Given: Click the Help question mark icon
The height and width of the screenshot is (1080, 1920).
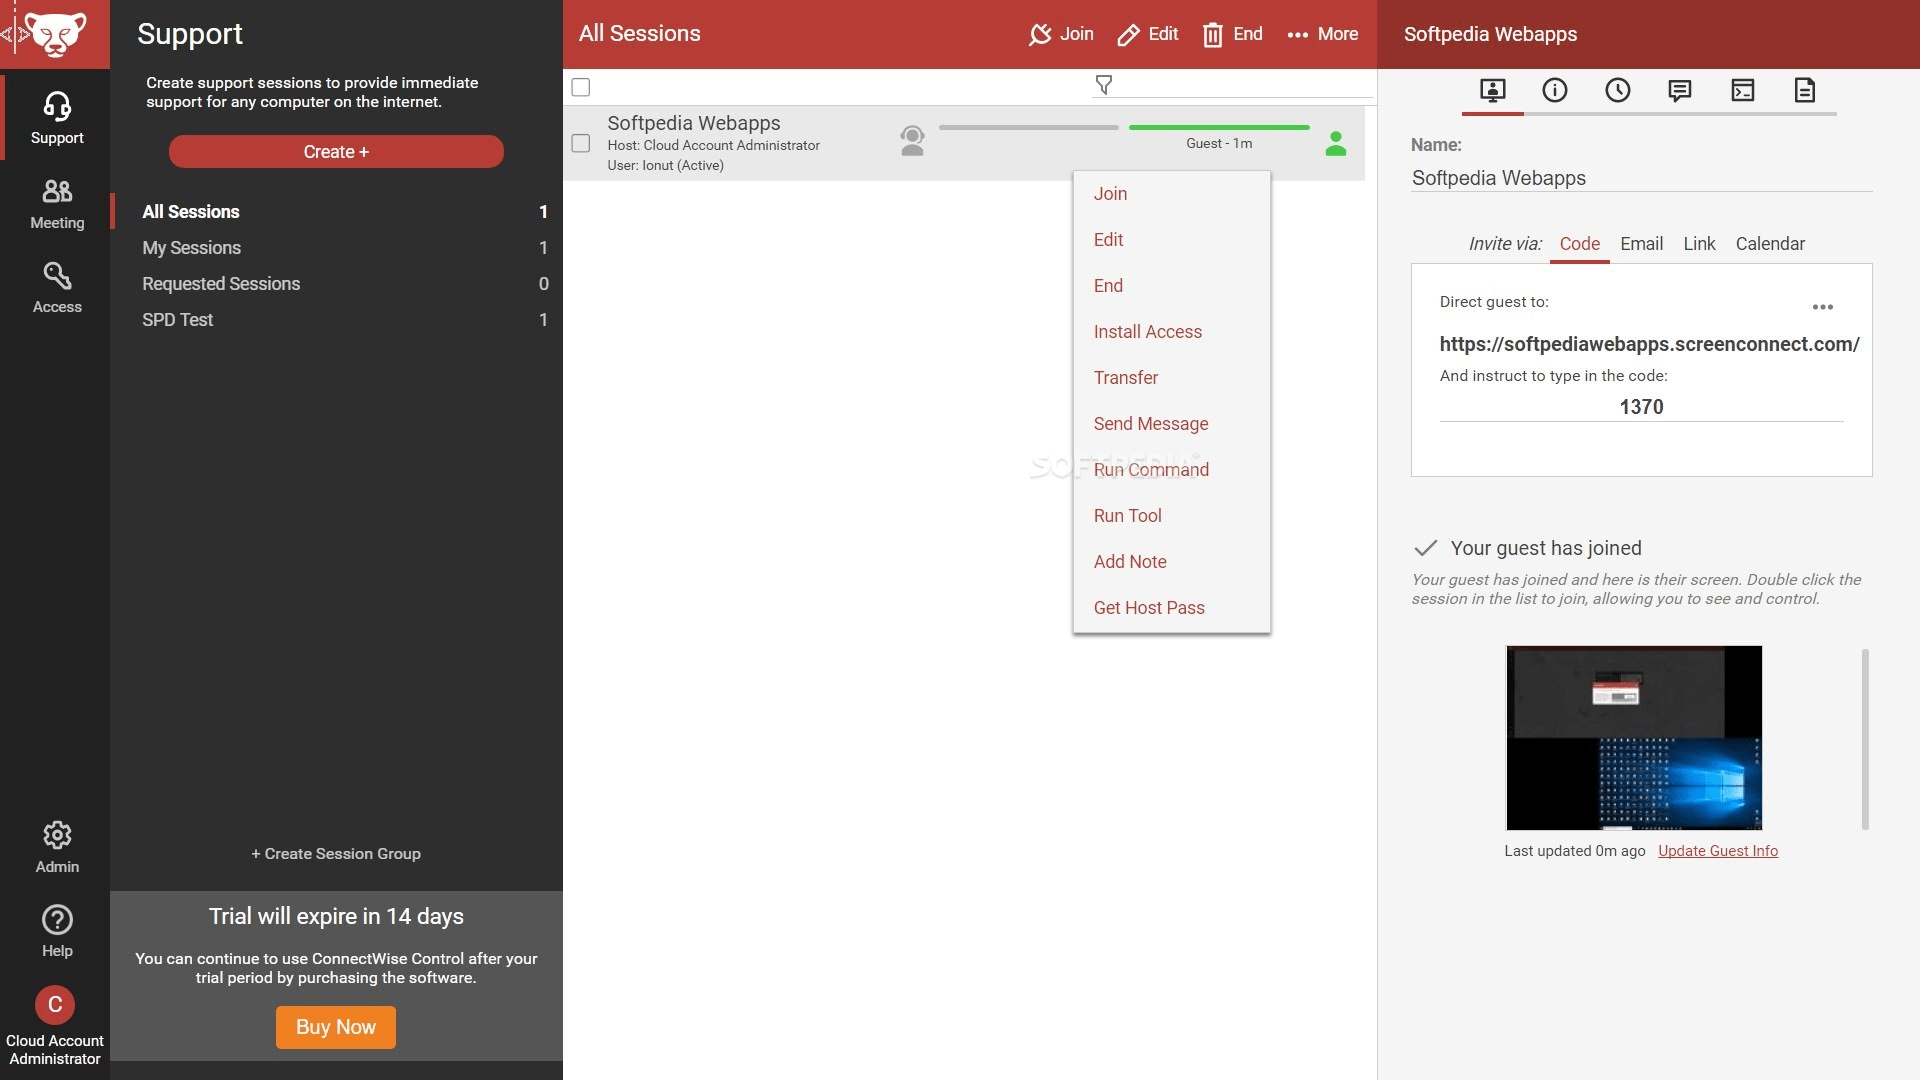Looking at the screenshot, I should tap(56, 919).
